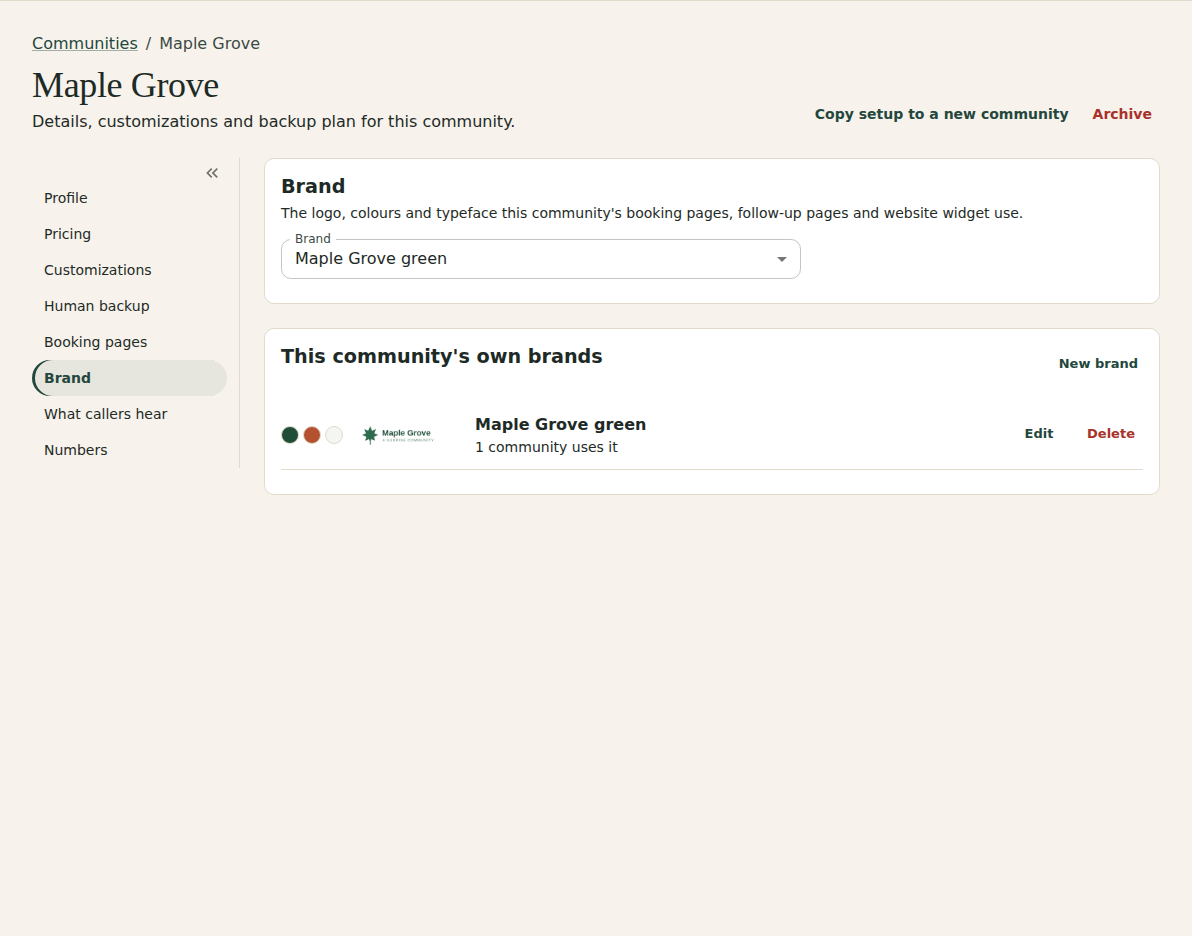
Task: Click the Brand card heading
Action: [312, 186]
